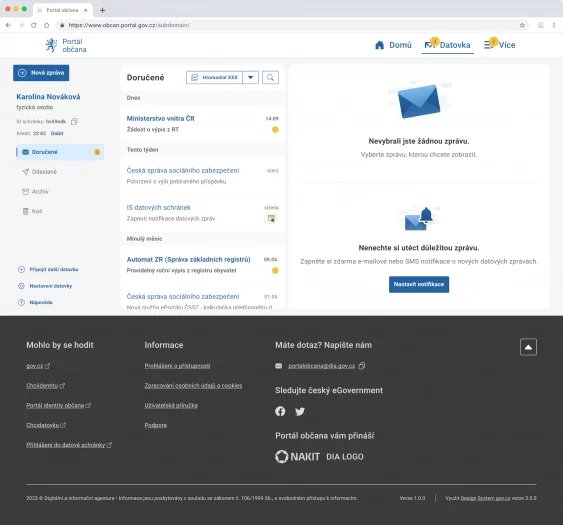Toggle bulk selection checkbox button Hromadné
The image size is (563, 525).
tap(214, 78)
